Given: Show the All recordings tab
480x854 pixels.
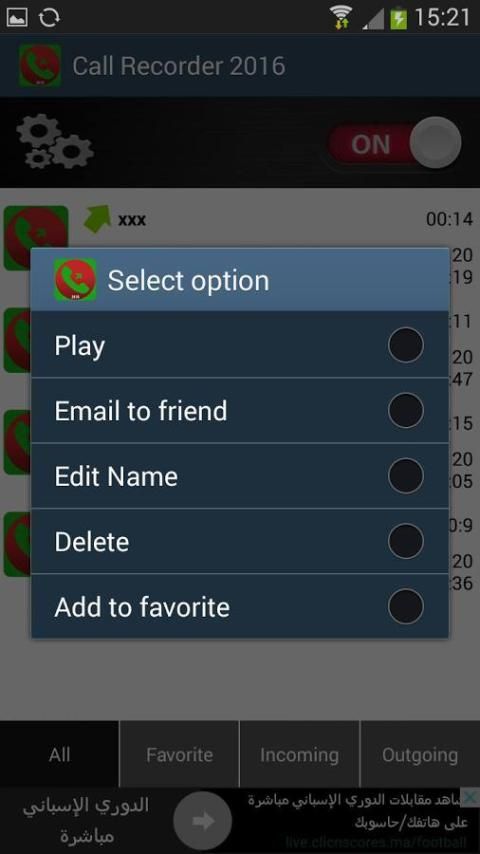Looking at the screenshot, I should pos(59,754).
